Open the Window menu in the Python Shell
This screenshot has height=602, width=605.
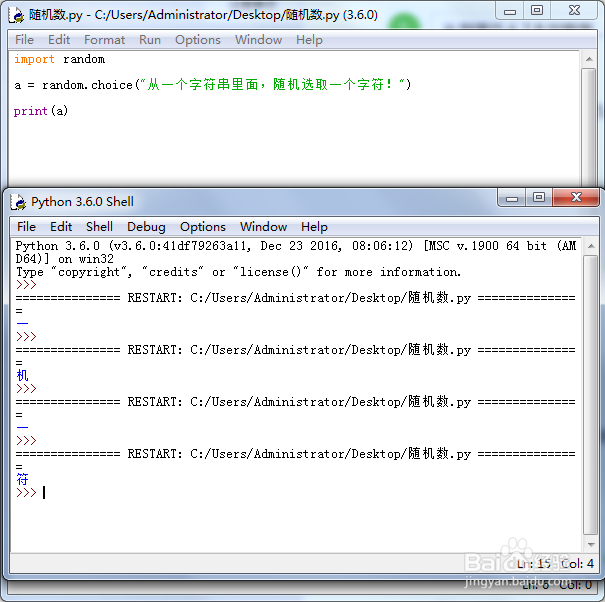pyautogui.click(x=263, y=227)
